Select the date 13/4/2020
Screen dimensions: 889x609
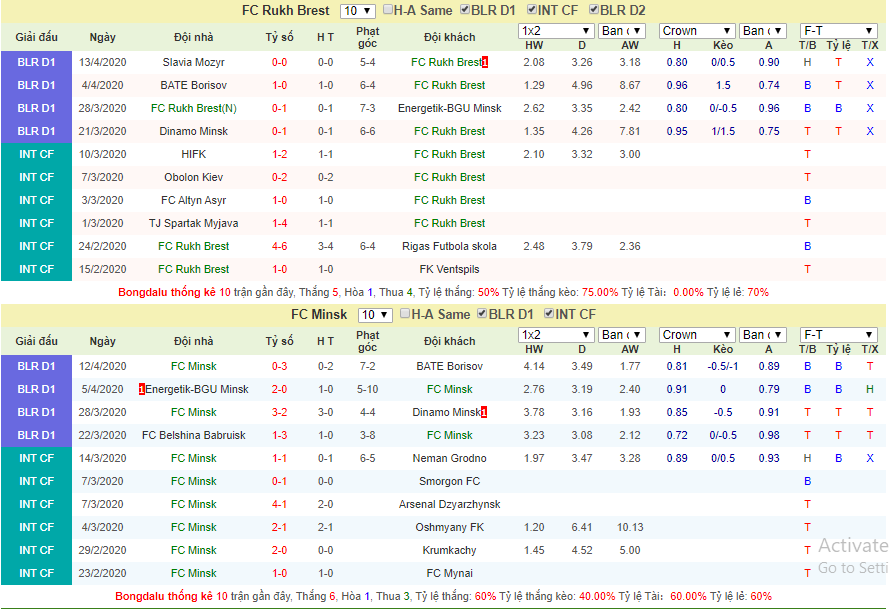coord(103,62)
